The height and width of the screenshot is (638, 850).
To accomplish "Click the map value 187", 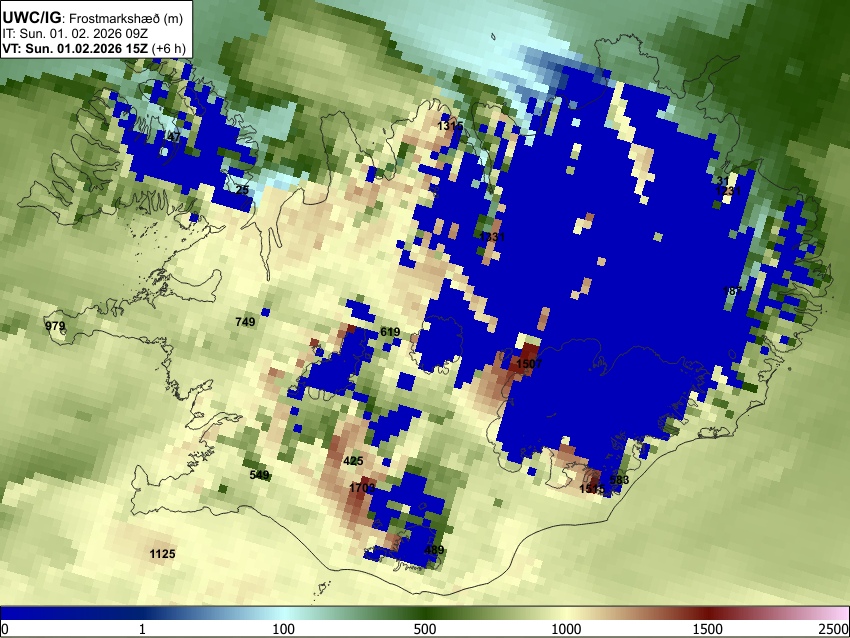I will [732, 291].
